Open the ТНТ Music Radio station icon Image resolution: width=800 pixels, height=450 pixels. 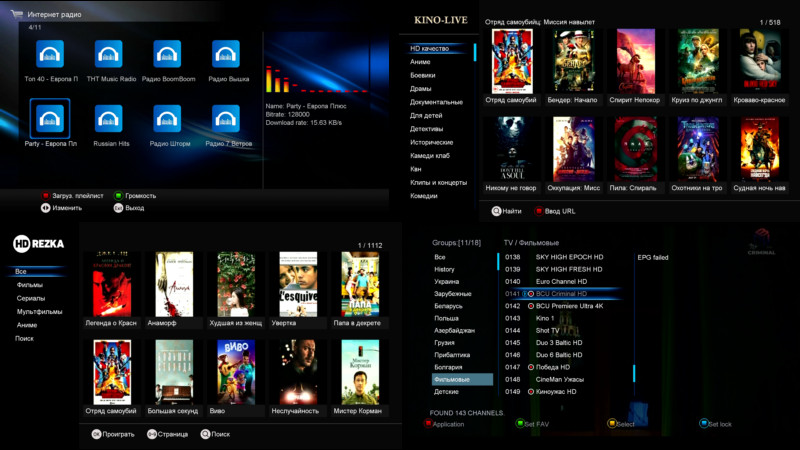pos(109,54)
